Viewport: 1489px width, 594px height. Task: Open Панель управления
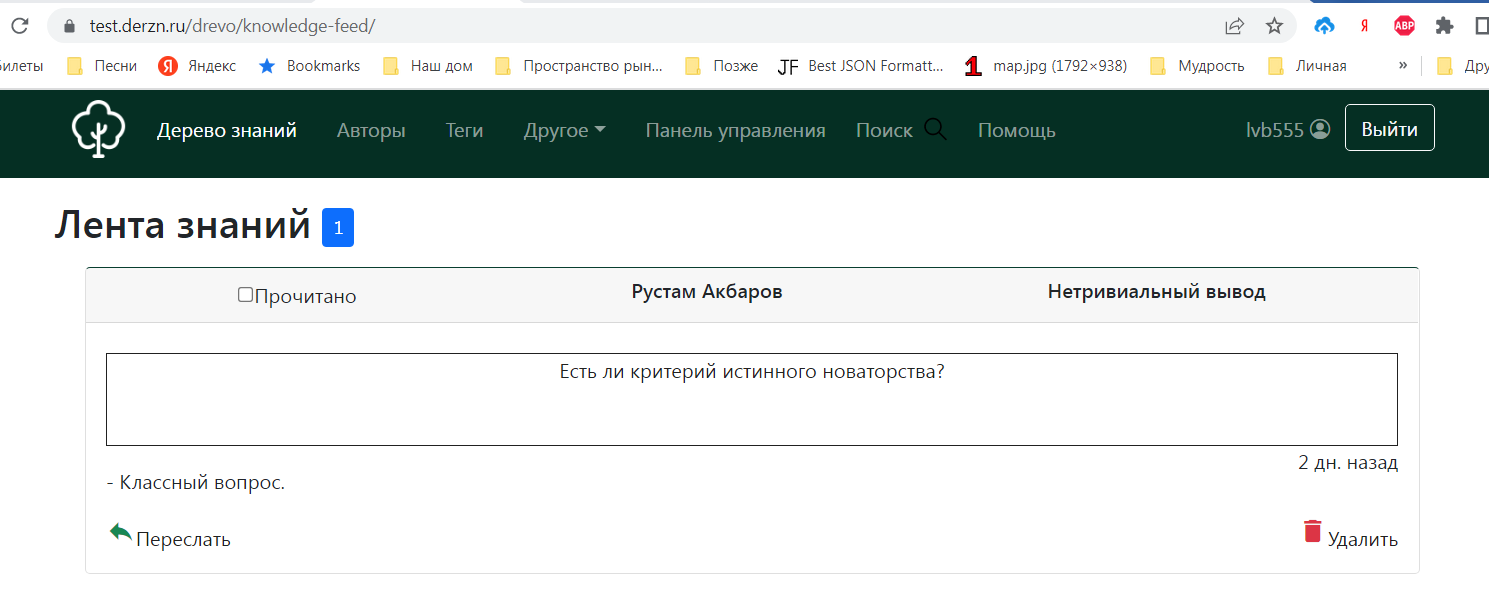point(736,129)
